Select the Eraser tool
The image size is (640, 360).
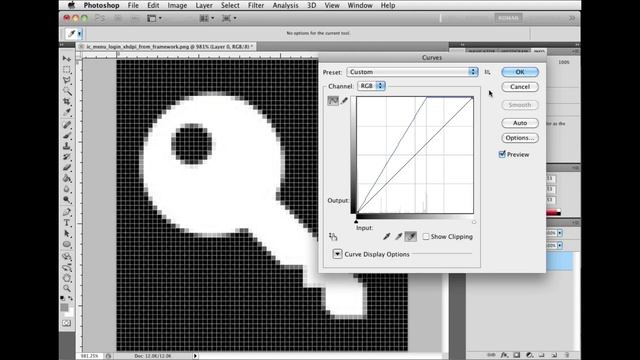(67, 167)
